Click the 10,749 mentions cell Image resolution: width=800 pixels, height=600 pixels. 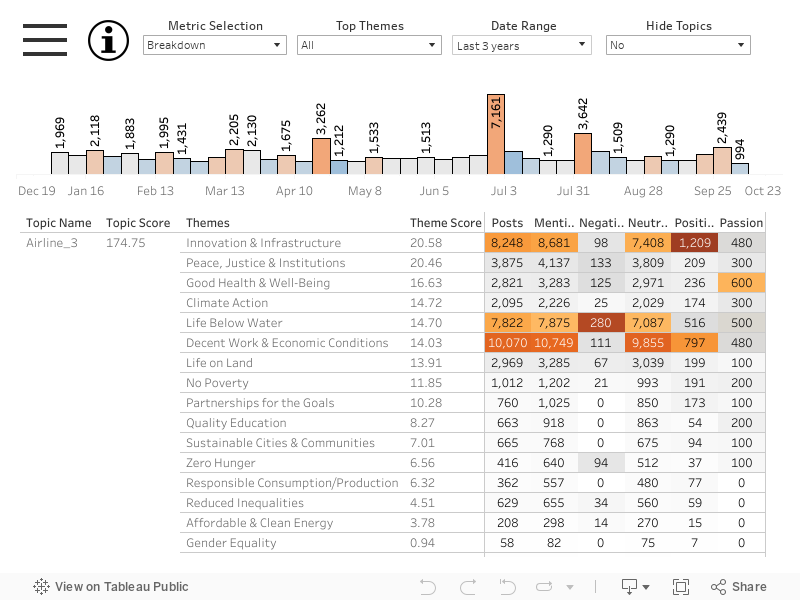(x=554, y=343)
